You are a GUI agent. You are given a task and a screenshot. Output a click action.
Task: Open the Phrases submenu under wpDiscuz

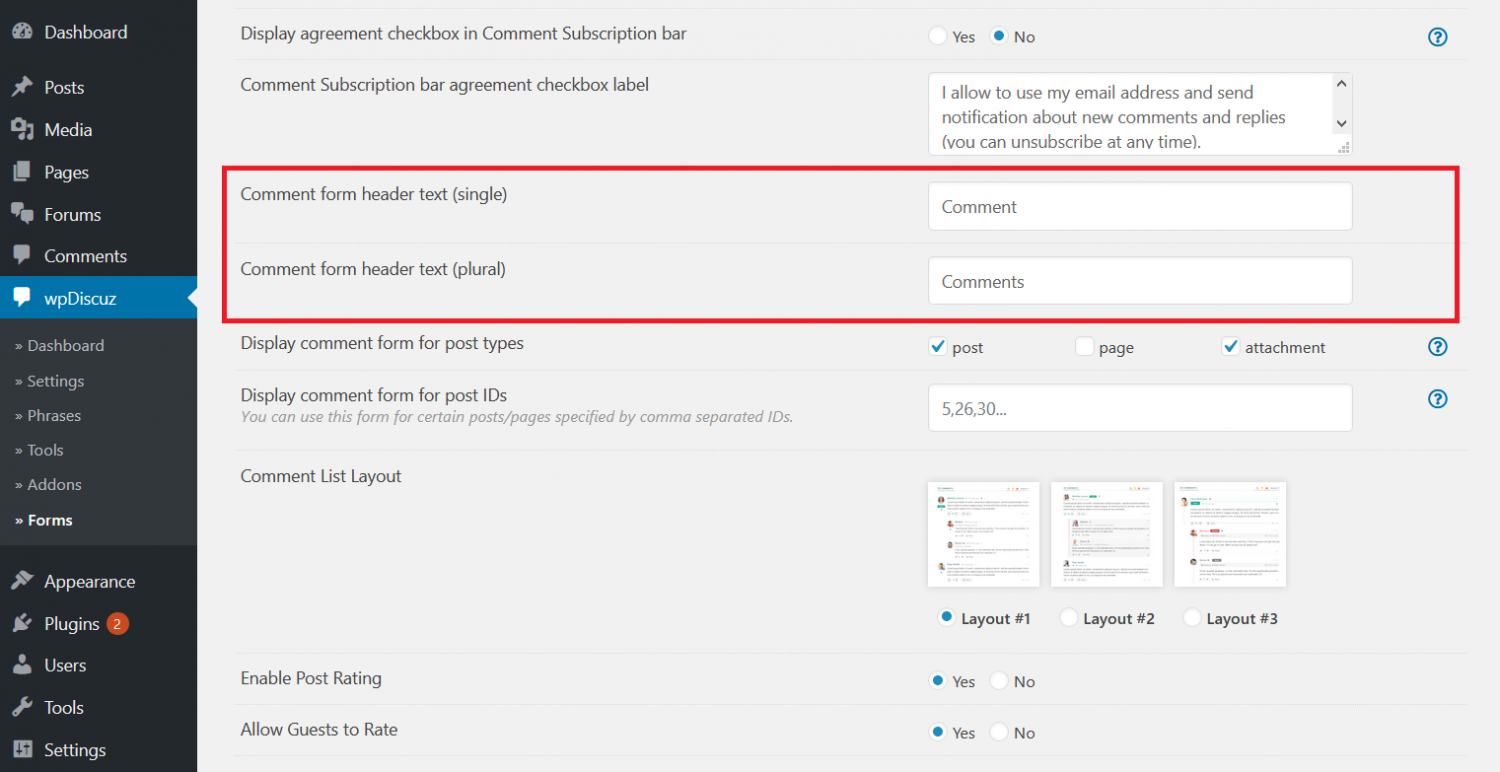point(52,415)
